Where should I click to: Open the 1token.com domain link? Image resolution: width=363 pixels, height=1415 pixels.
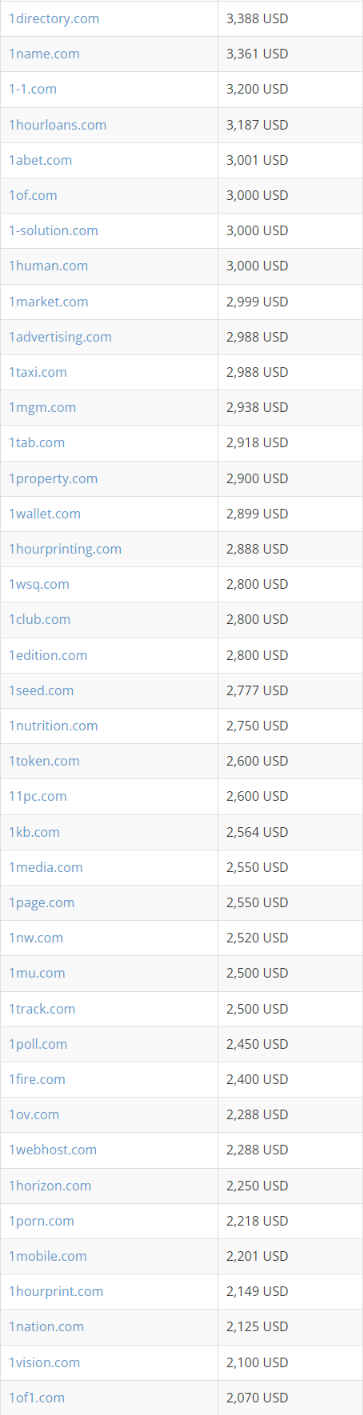(x=44, y=761)
